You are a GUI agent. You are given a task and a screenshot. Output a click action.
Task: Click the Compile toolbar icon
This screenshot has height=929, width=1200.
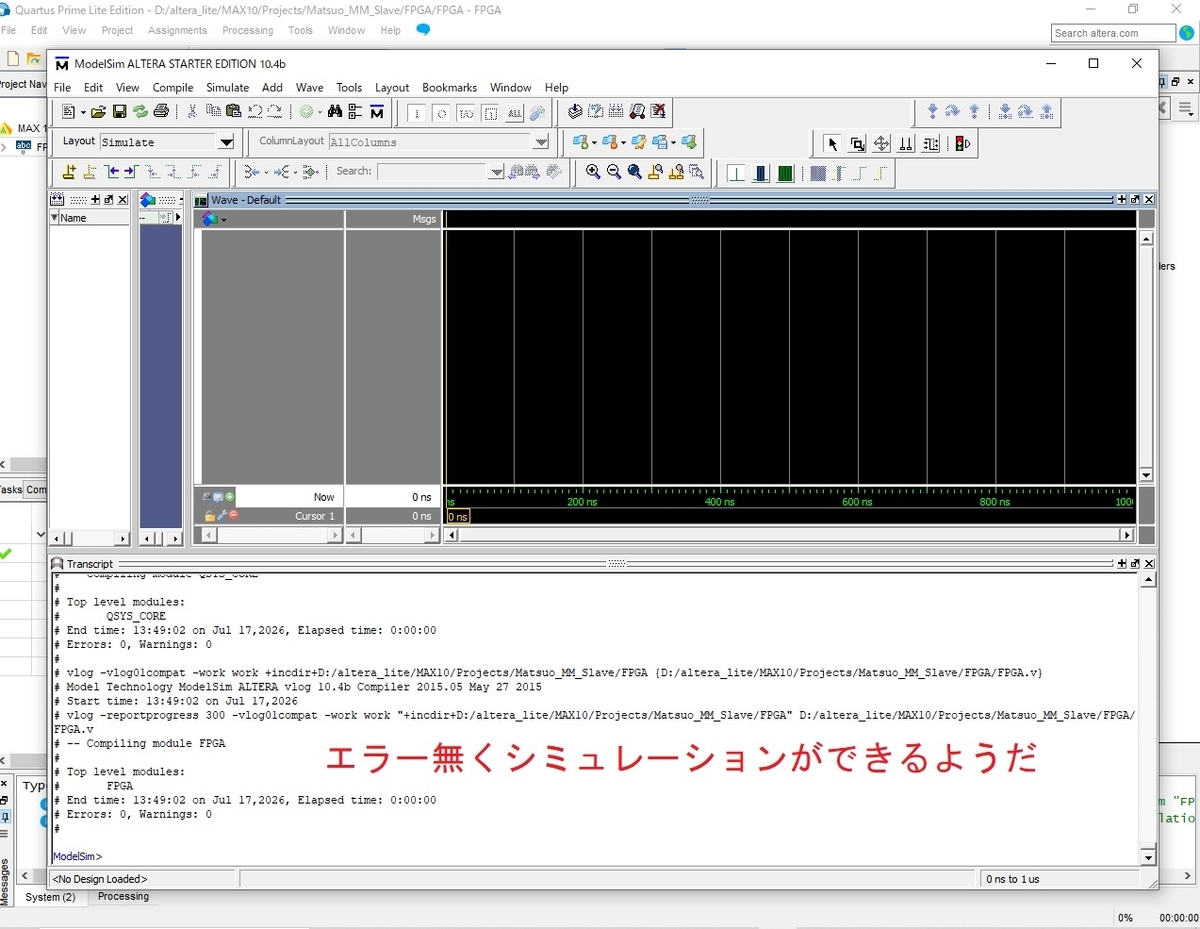tap(575, 112)
